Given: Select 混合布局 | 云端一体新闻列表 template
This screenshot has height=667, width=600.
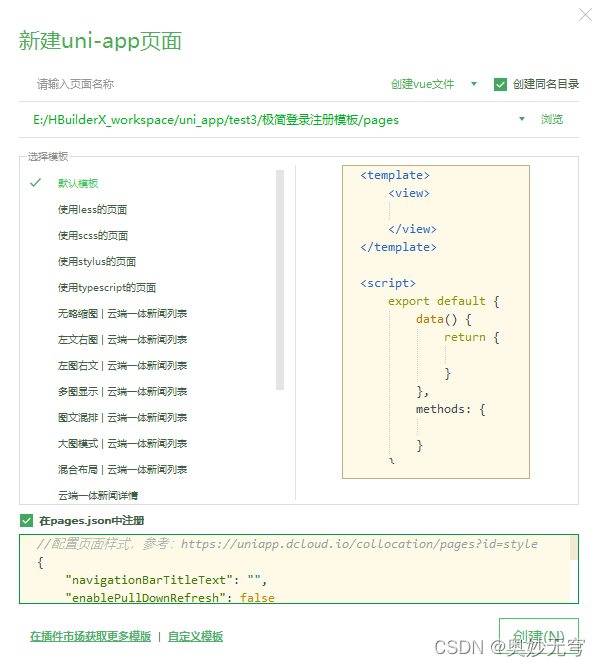Looking at the screenshot, I should [122, 469].
